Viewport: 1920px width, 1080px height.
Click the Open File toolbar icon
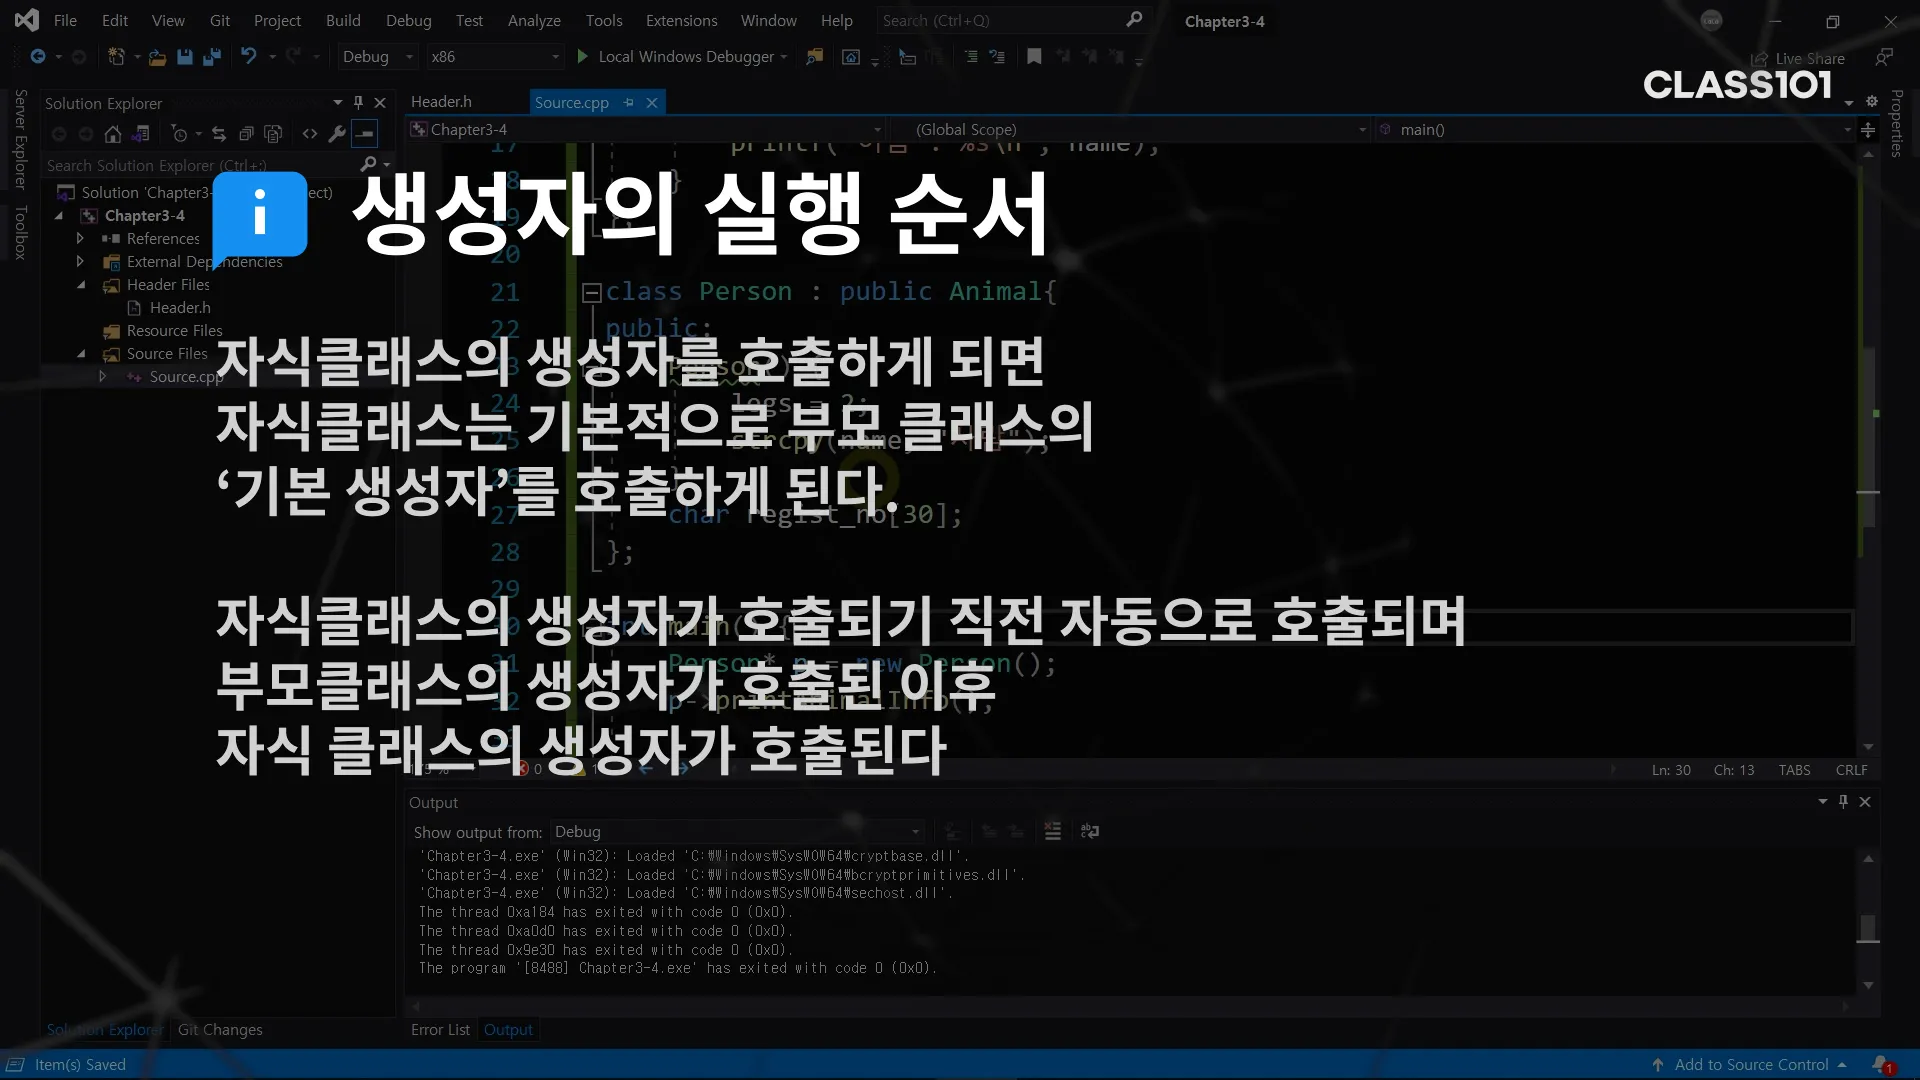tap(157, 57)
